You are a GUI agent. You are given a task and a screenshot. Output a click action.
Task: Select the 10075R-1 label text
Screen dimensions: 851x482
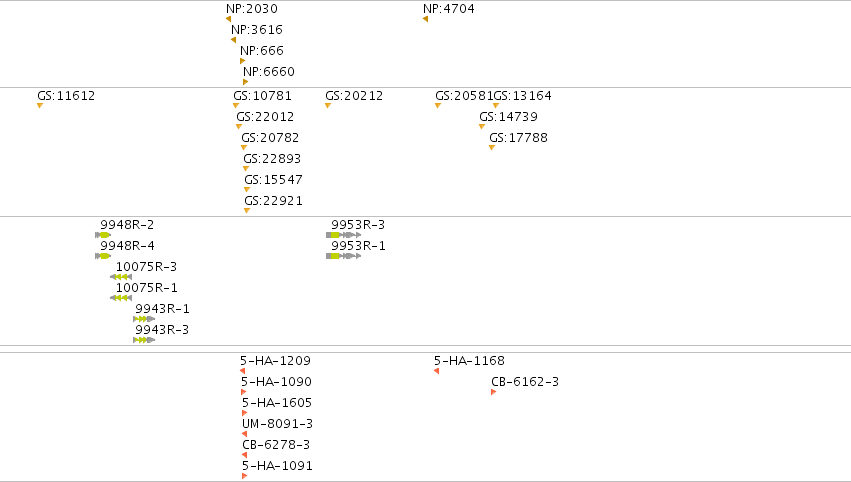tap(147, 288)
